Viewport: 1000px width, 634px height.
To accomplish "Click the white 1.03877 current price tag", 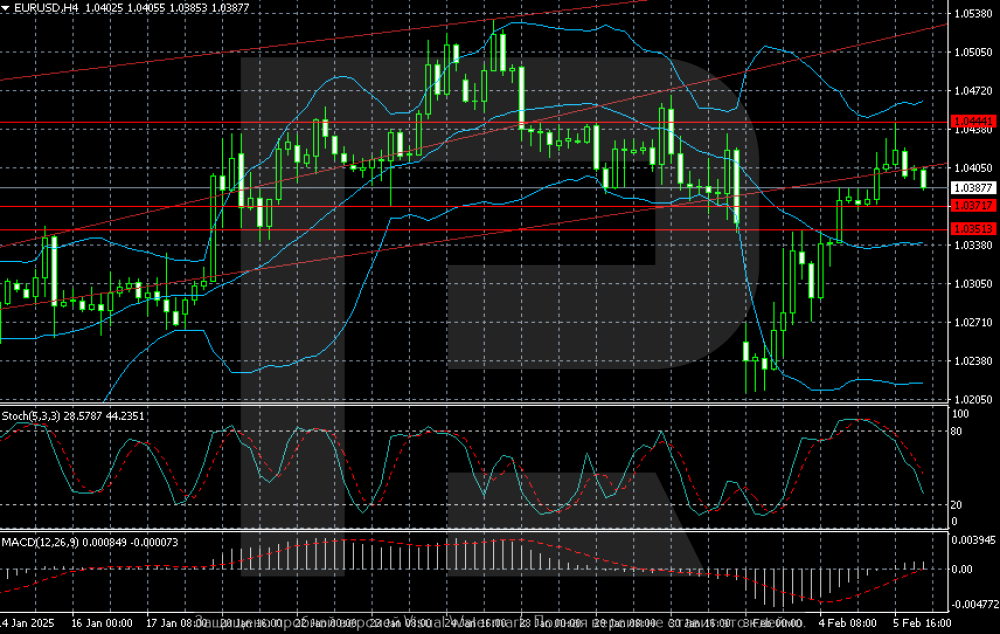I will click(x=972, y=188).
